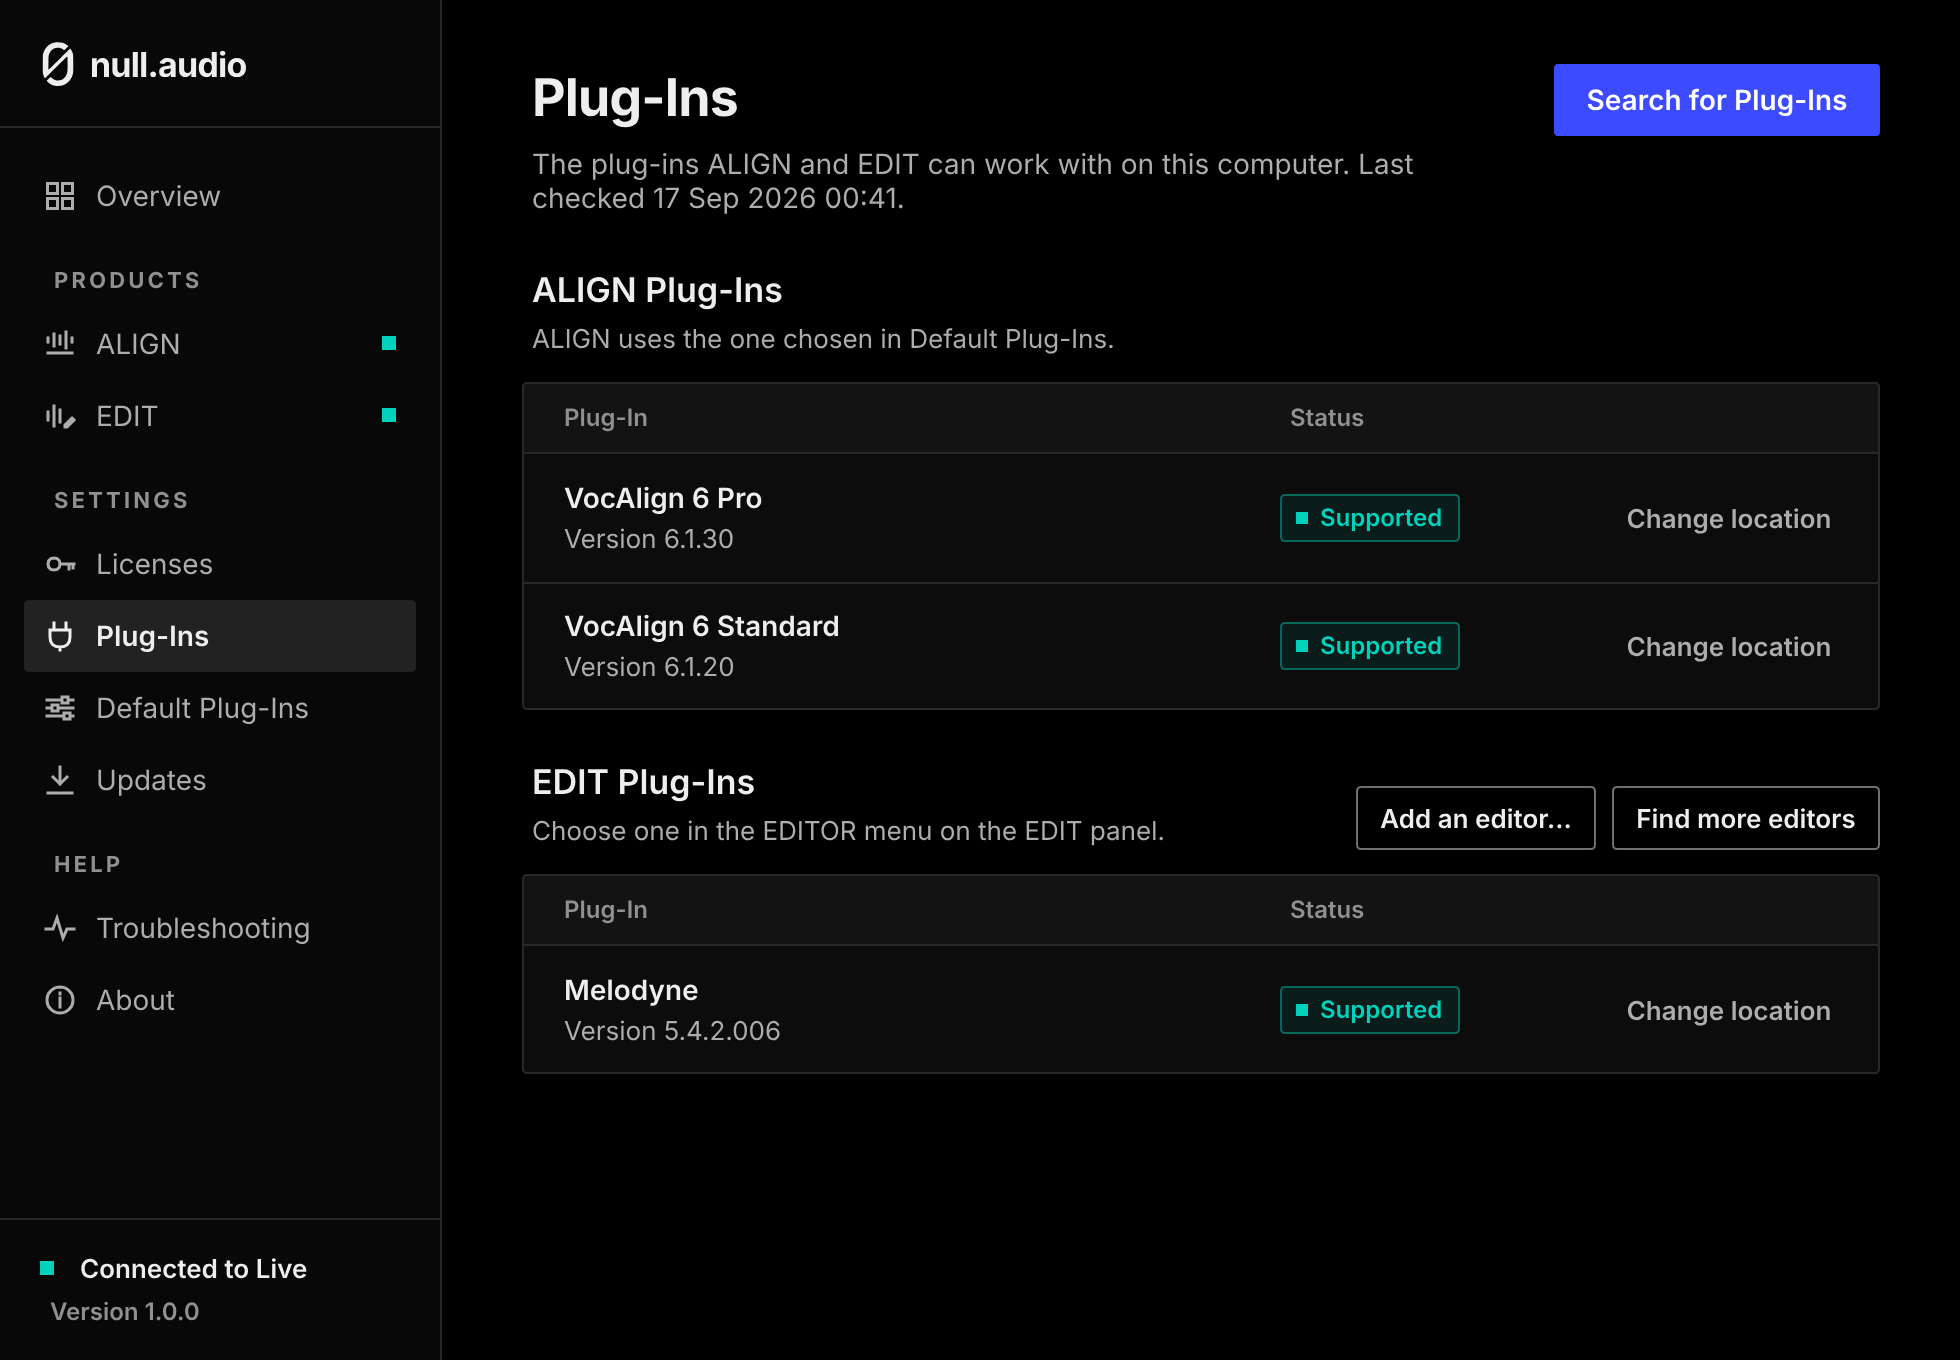Click ALIGN's teal status indicator

[389, 343]
